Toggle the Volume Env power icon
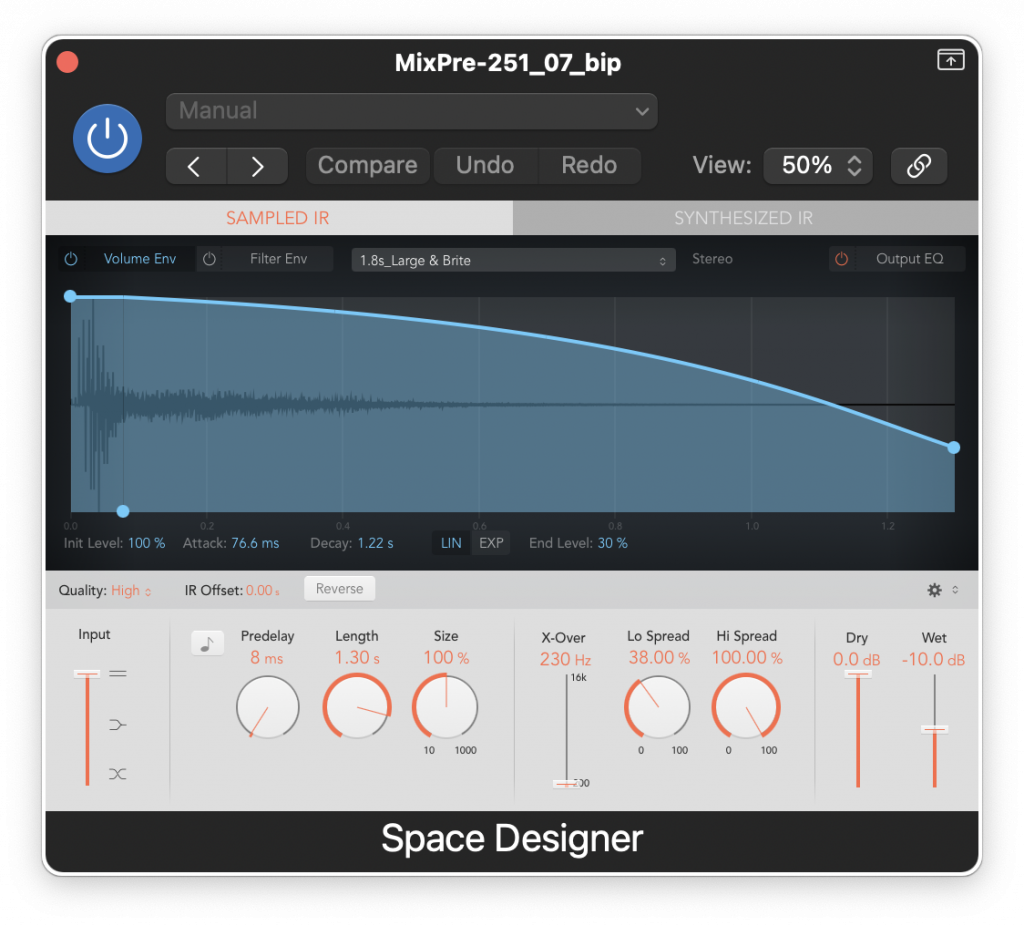 point(71,259)
